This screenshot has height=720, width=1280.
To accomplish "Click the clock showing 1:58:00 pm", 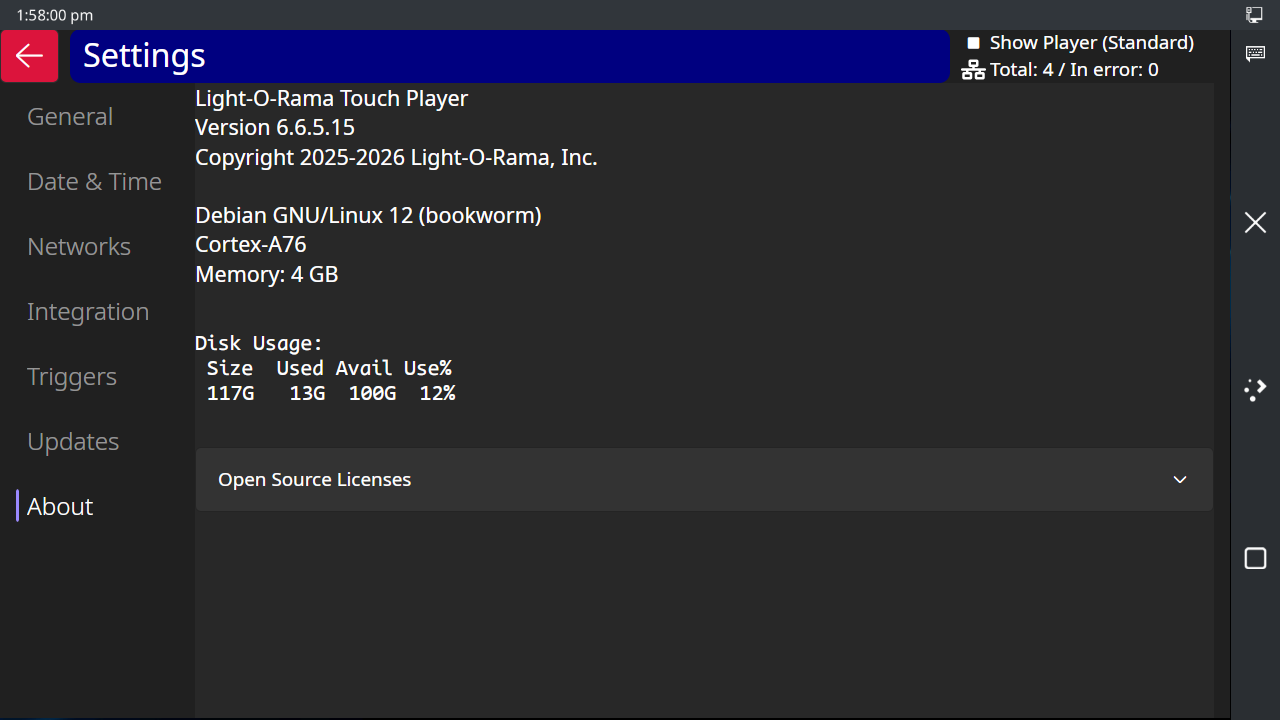I will point(55,15).
